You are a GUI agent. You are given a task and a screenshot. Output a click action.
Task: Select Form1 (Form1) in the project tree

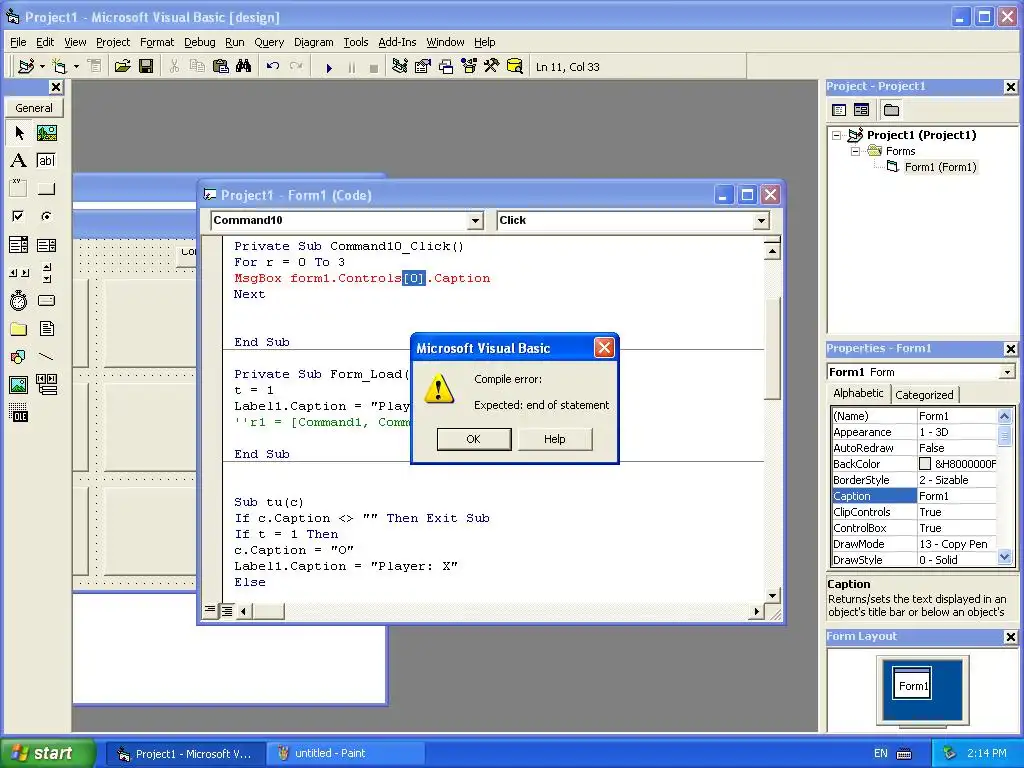940,167
